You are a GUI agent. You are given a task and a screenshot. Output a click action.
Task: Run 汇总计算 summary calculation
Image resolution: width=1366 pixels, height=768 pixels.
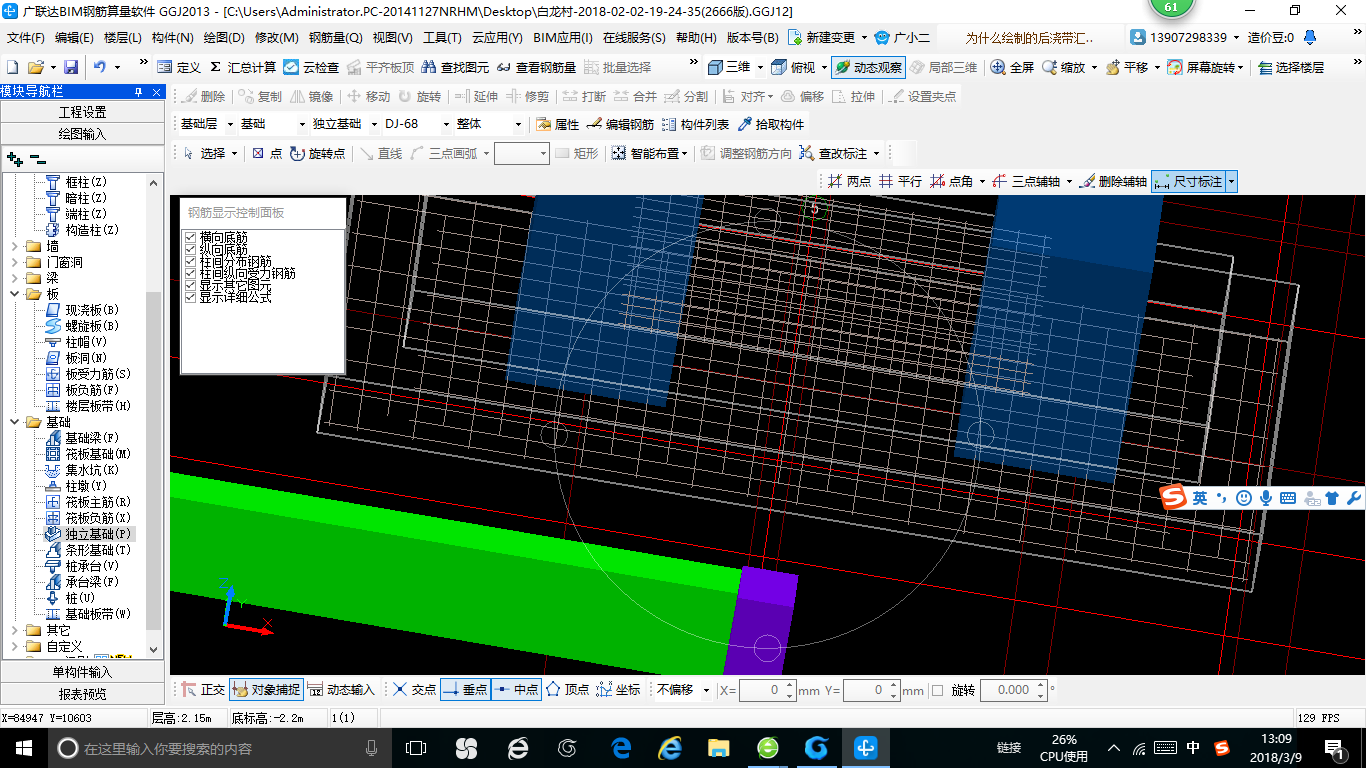pyautogui.click(x=243, y=67)
